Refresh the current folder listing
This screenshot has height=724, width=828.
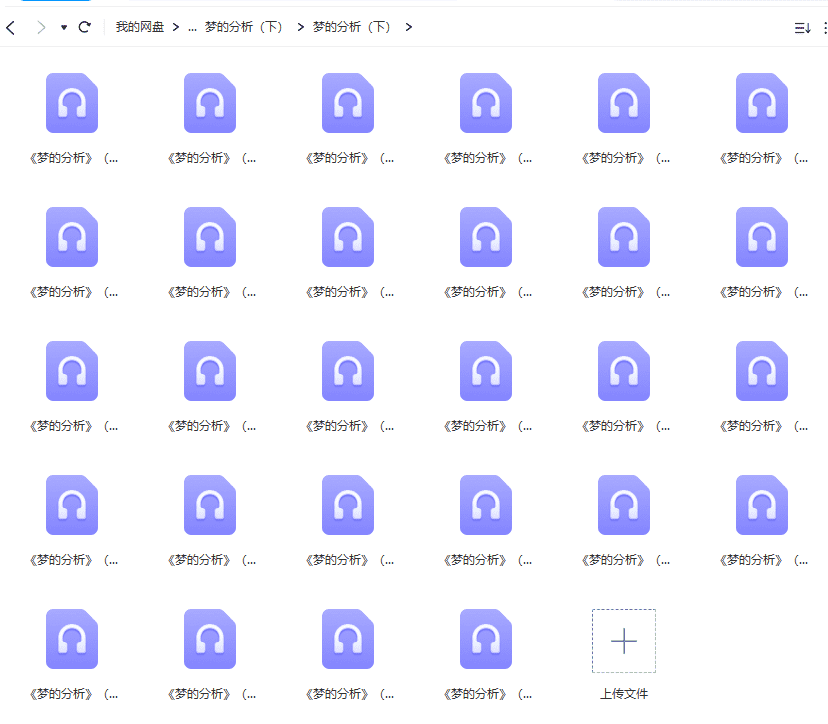click(x=85, y=27)
